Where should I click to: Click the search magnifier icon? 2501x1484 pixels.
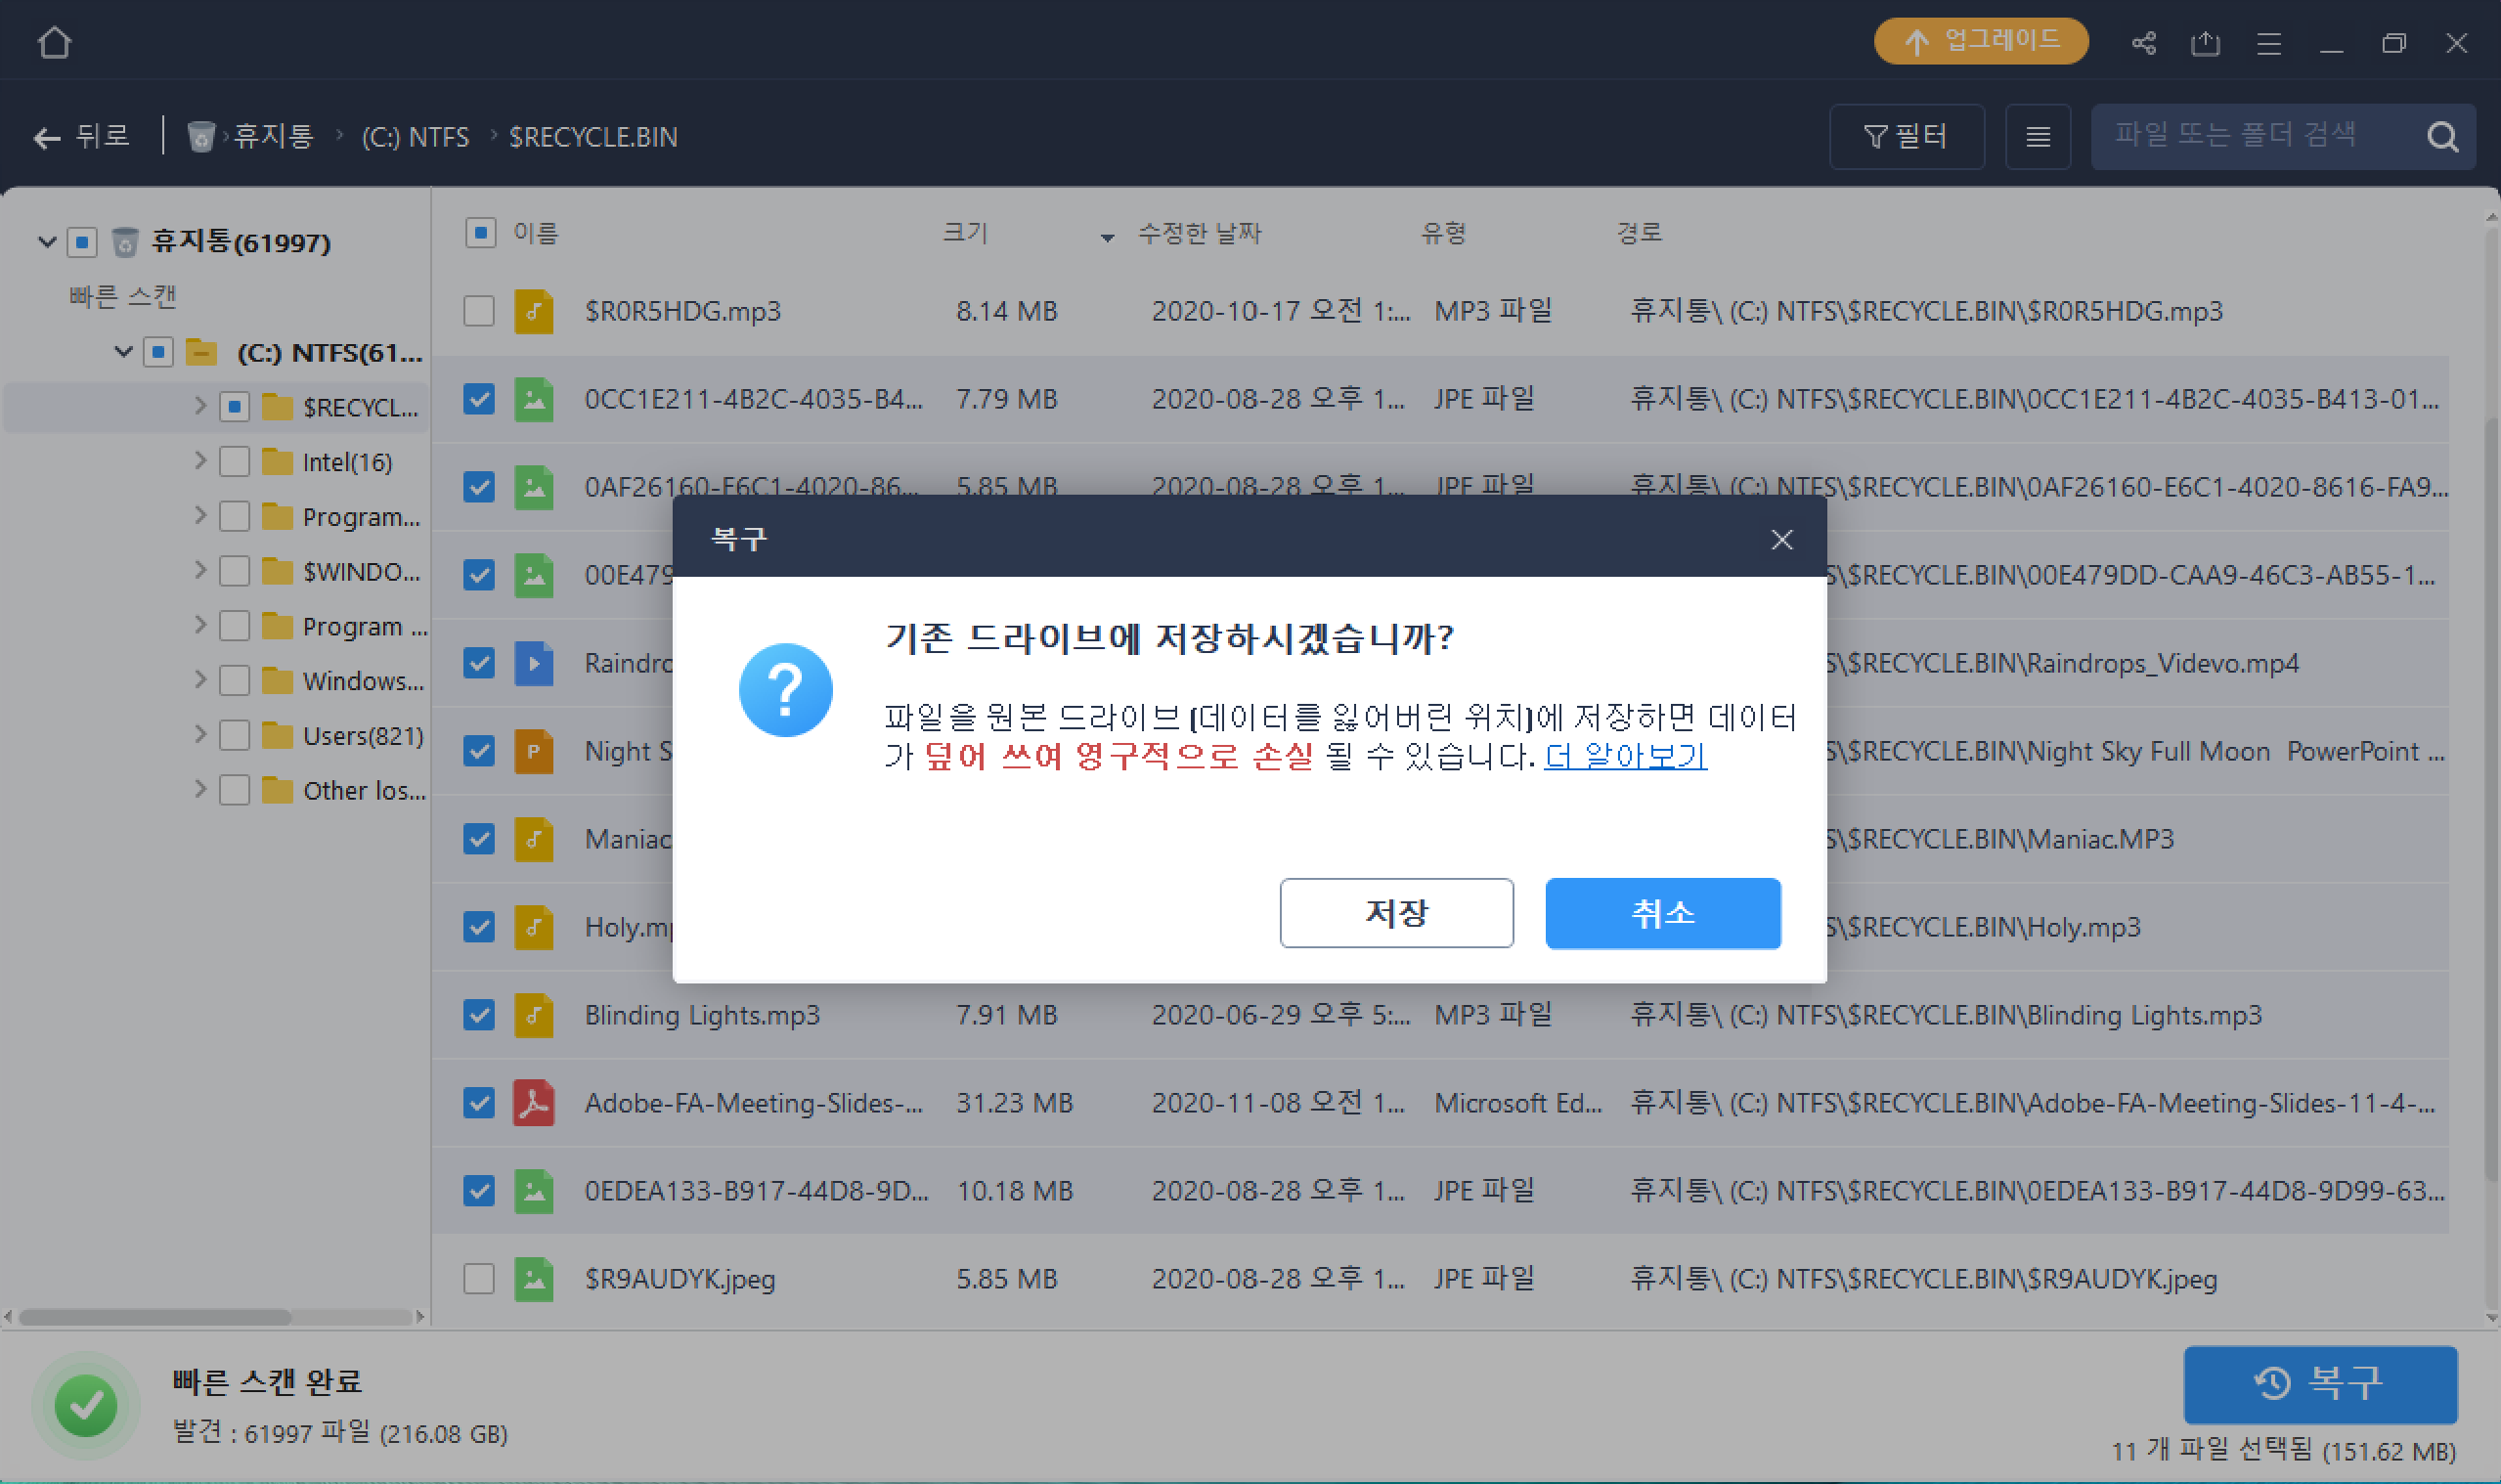click(2442, 136)
